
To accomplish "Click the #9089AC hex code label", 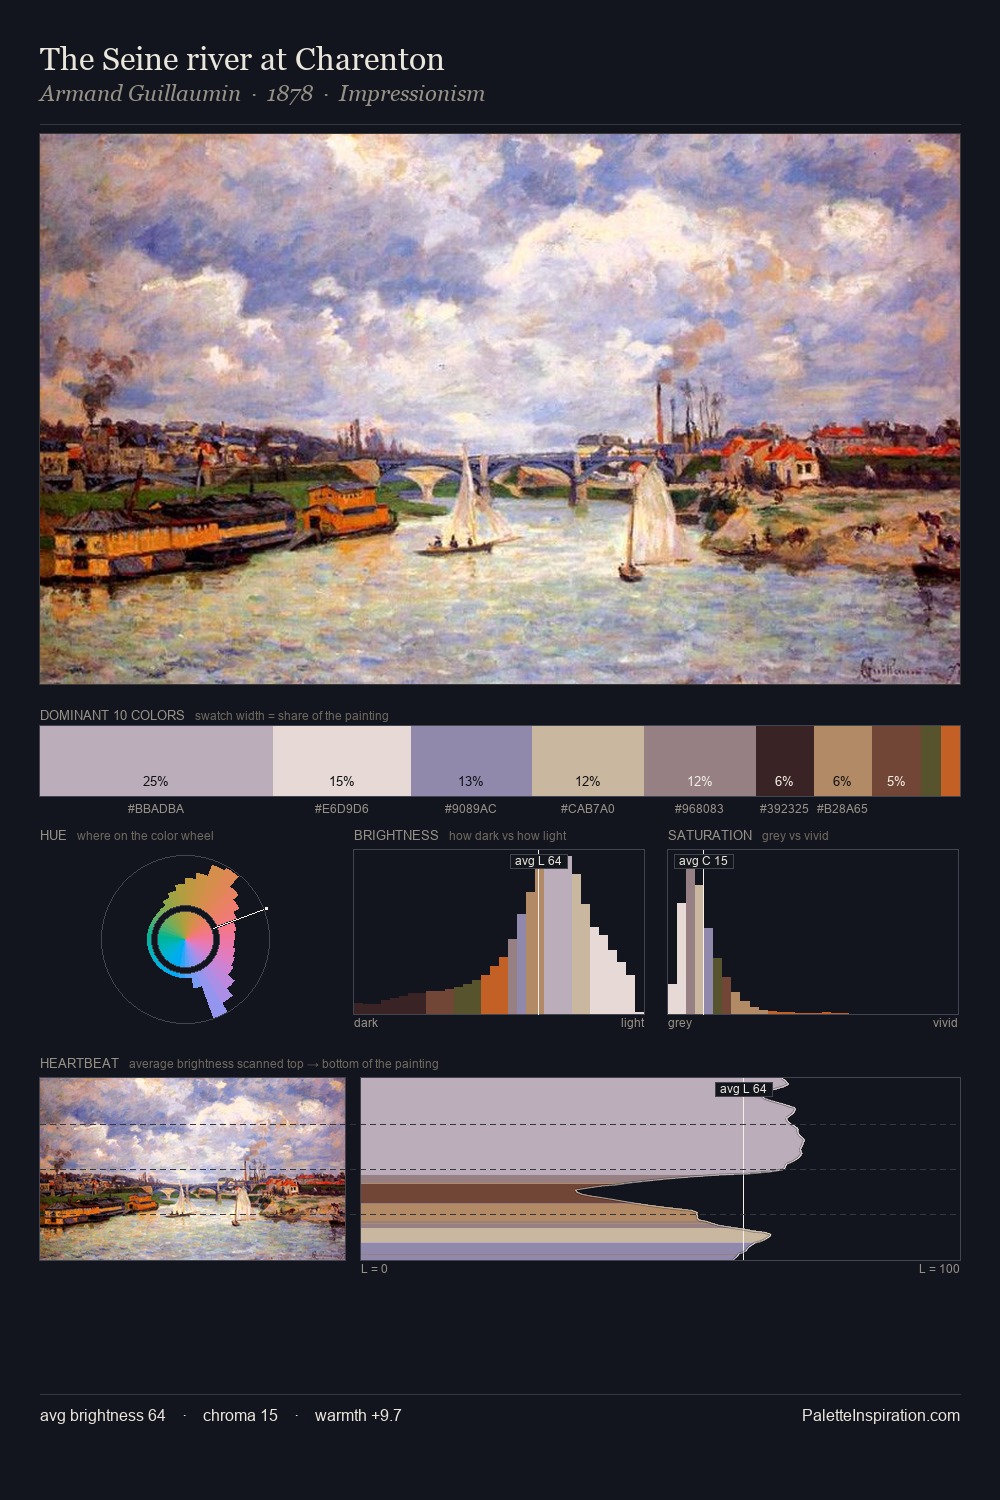I will 471,809.
